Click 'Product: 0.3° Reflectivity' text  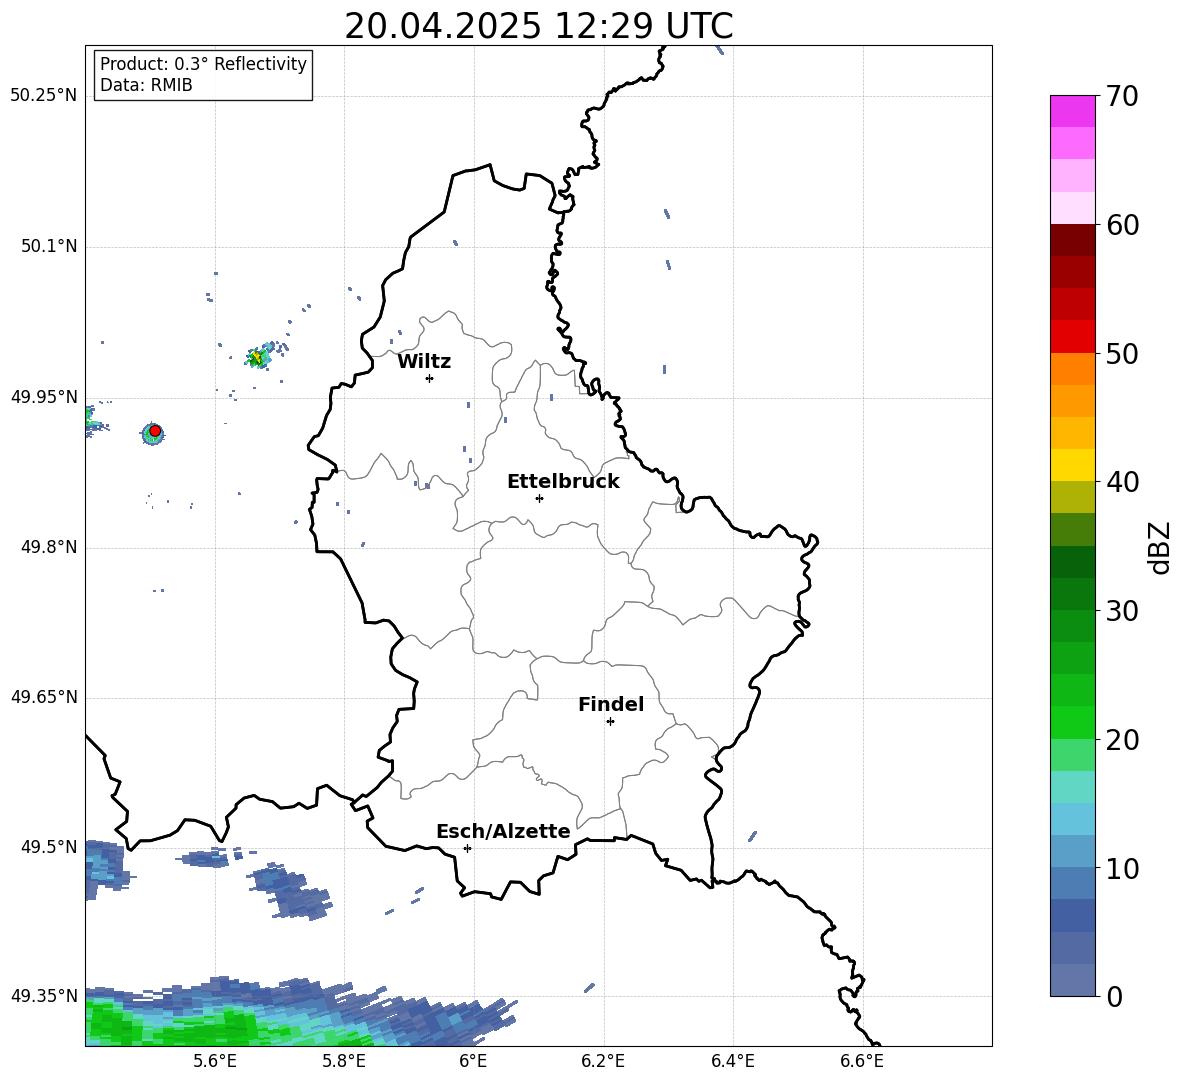pos(203,63)
